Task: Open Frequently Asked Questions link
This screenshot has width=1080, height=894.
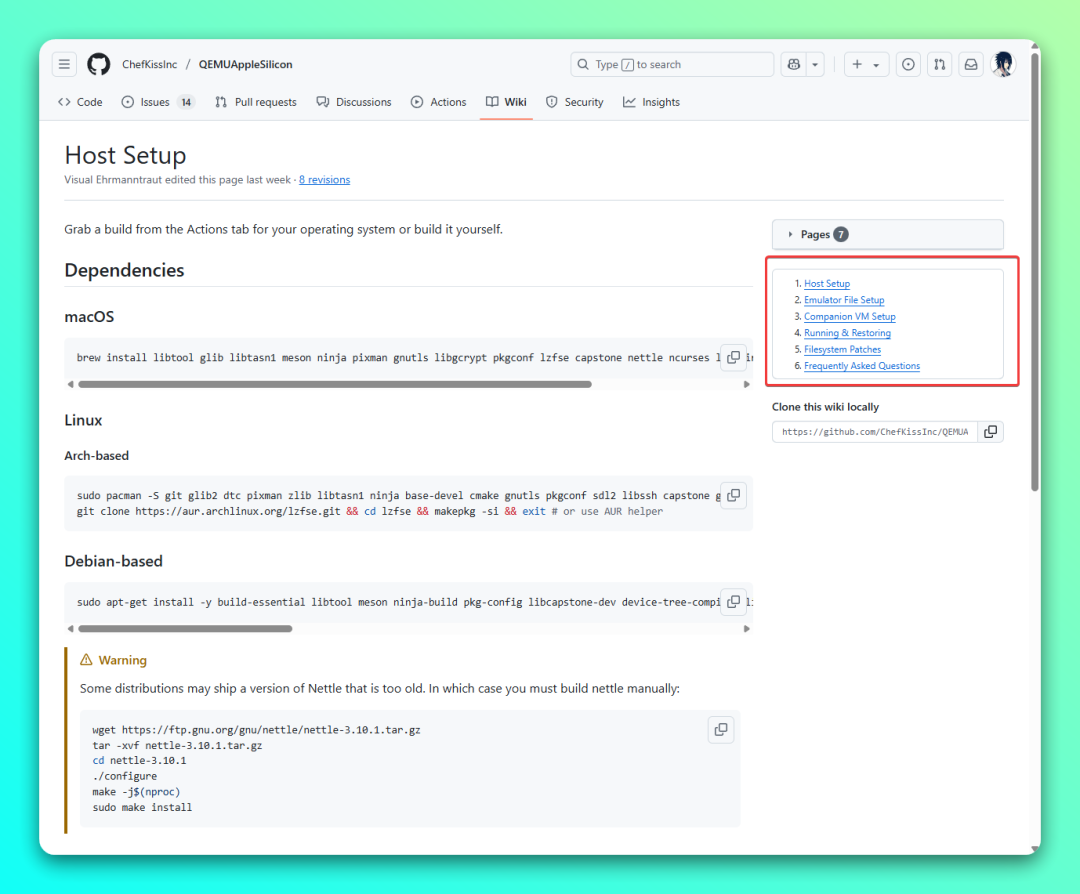Action: [861, 366]
